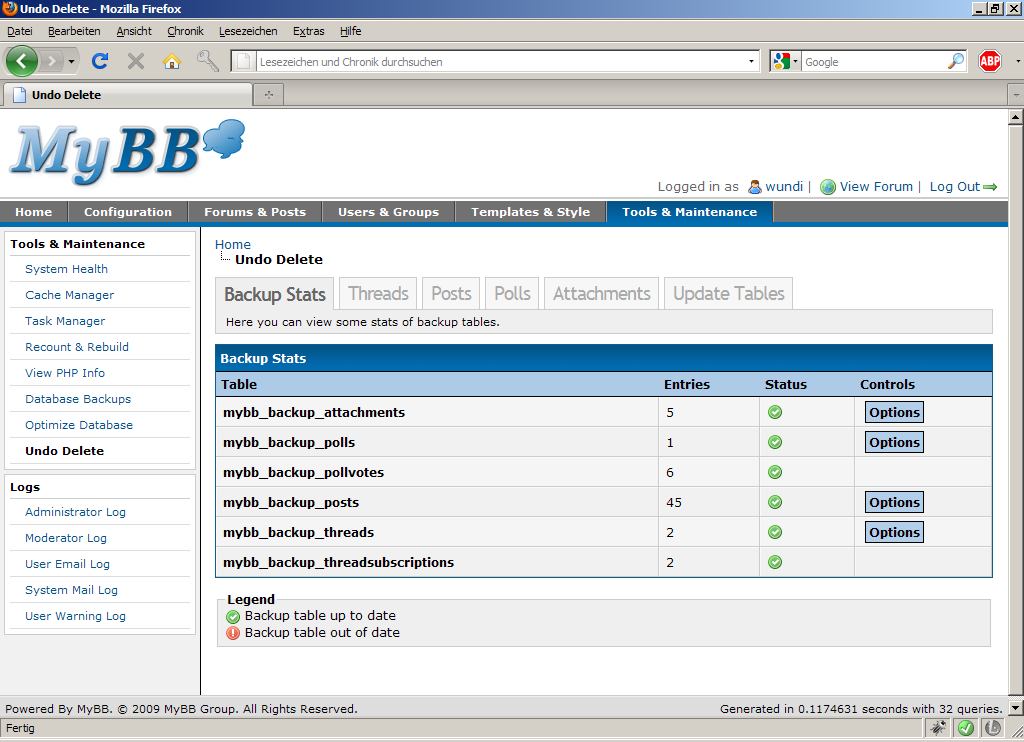This screenshot has width=1024, height=742.
Task: Click the Google search input field
Action: 875,61
